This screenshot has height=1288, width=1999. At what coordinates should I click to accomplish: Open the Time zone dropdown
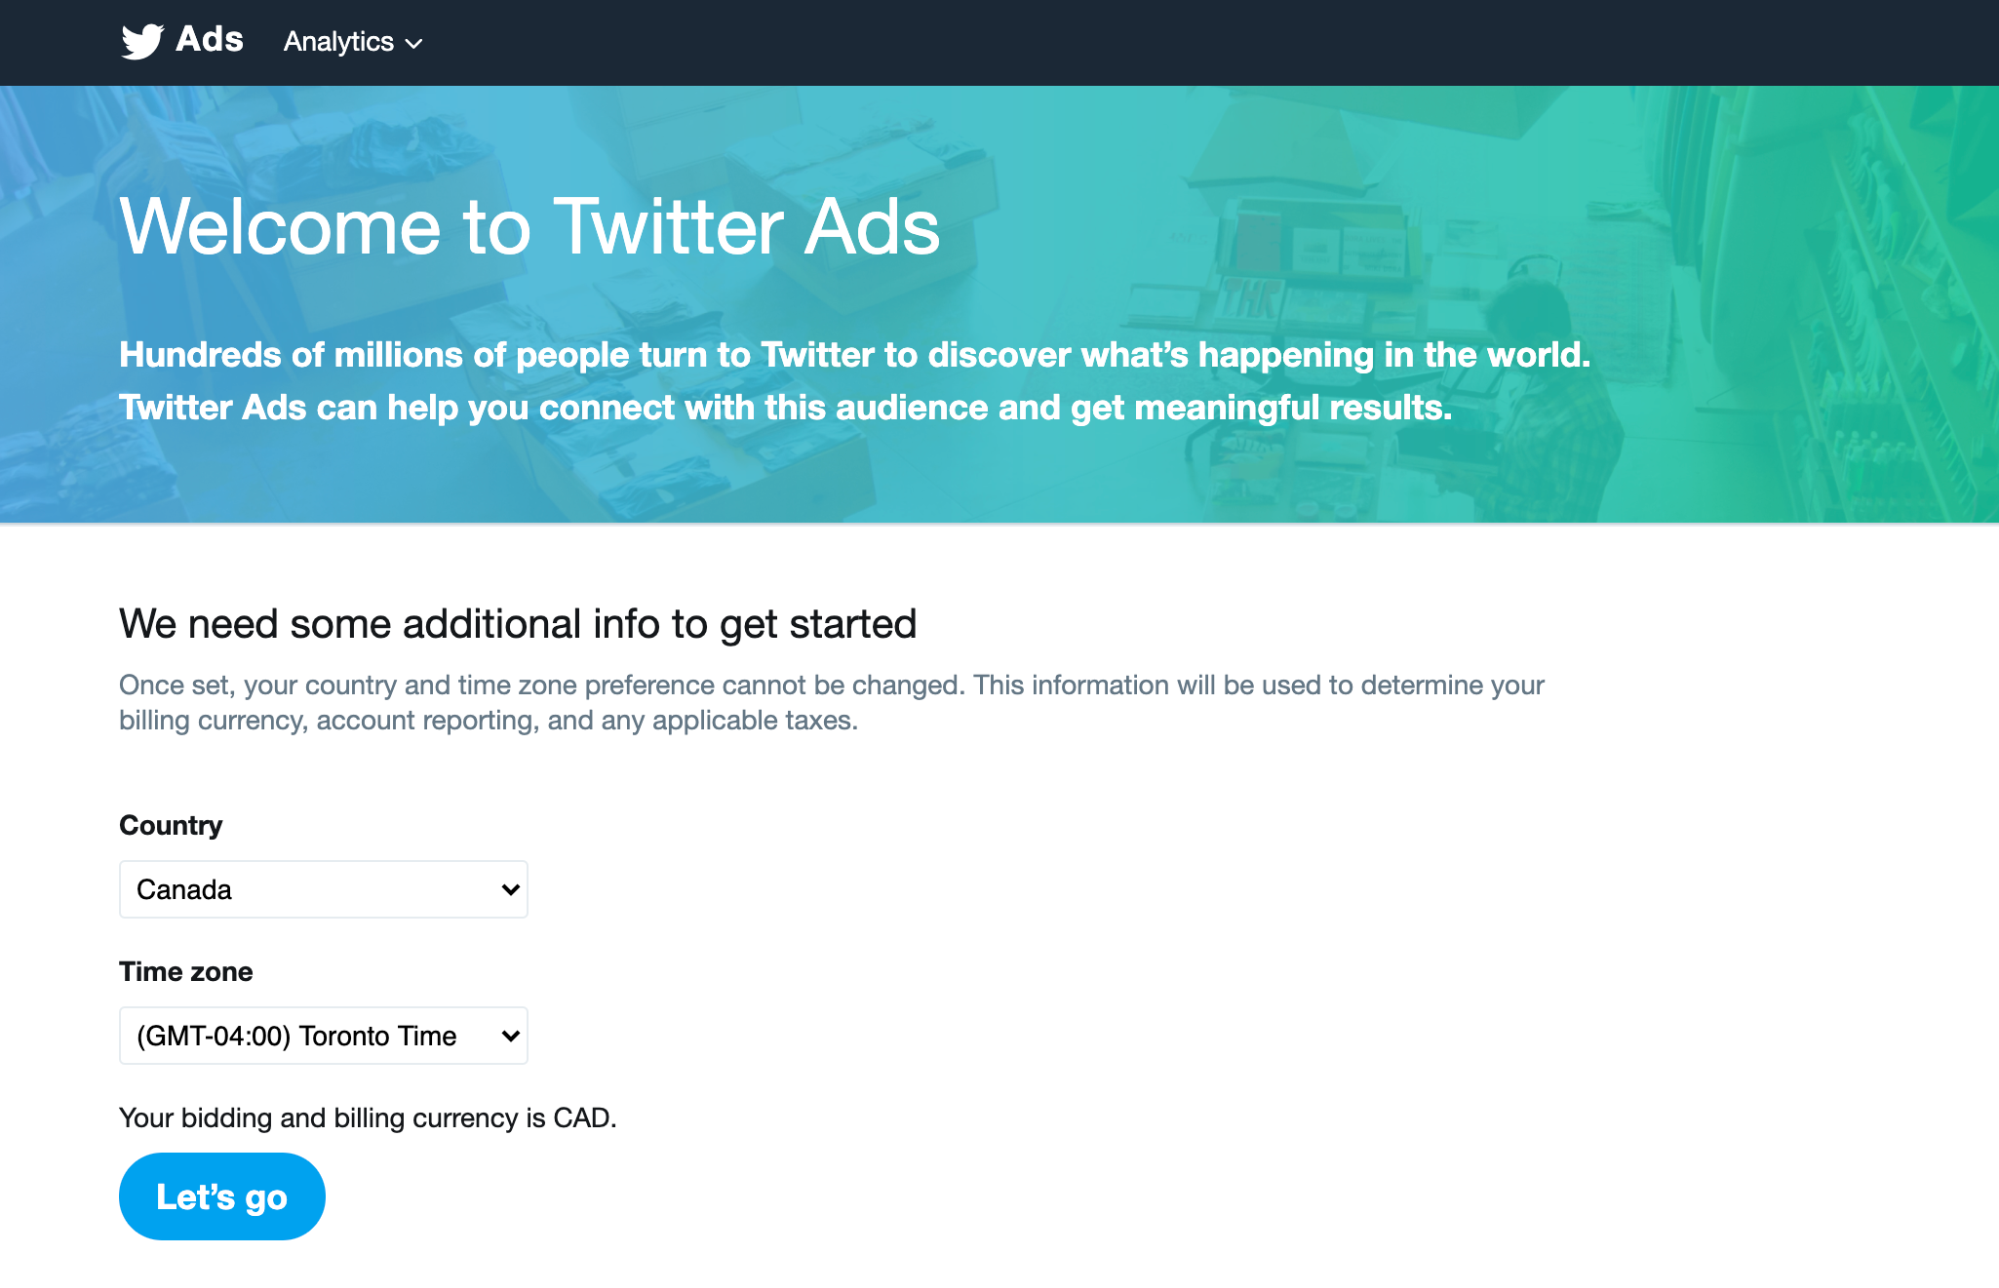point(323,1035)
